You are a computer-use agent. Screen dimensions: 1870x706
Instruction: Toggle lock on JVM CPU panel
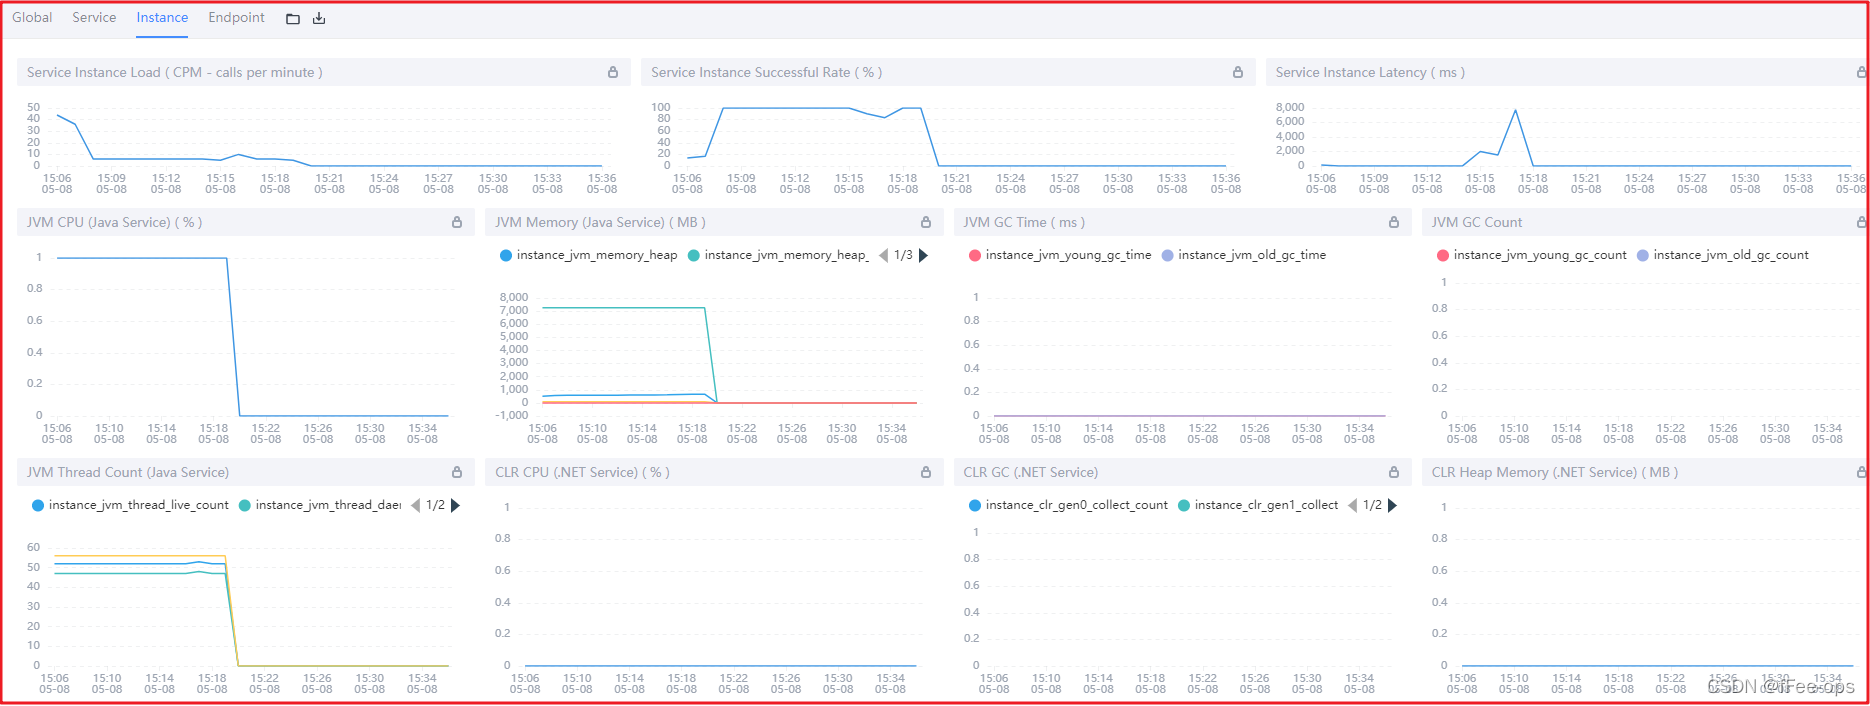tap(457, 222)
